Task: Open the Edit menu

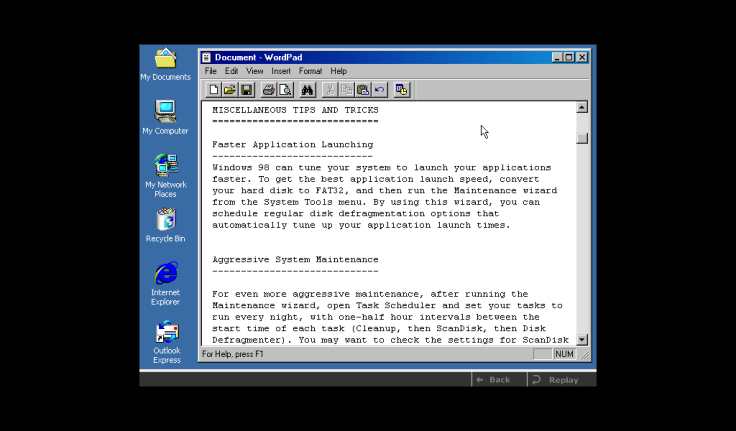Action: point(231,71)
